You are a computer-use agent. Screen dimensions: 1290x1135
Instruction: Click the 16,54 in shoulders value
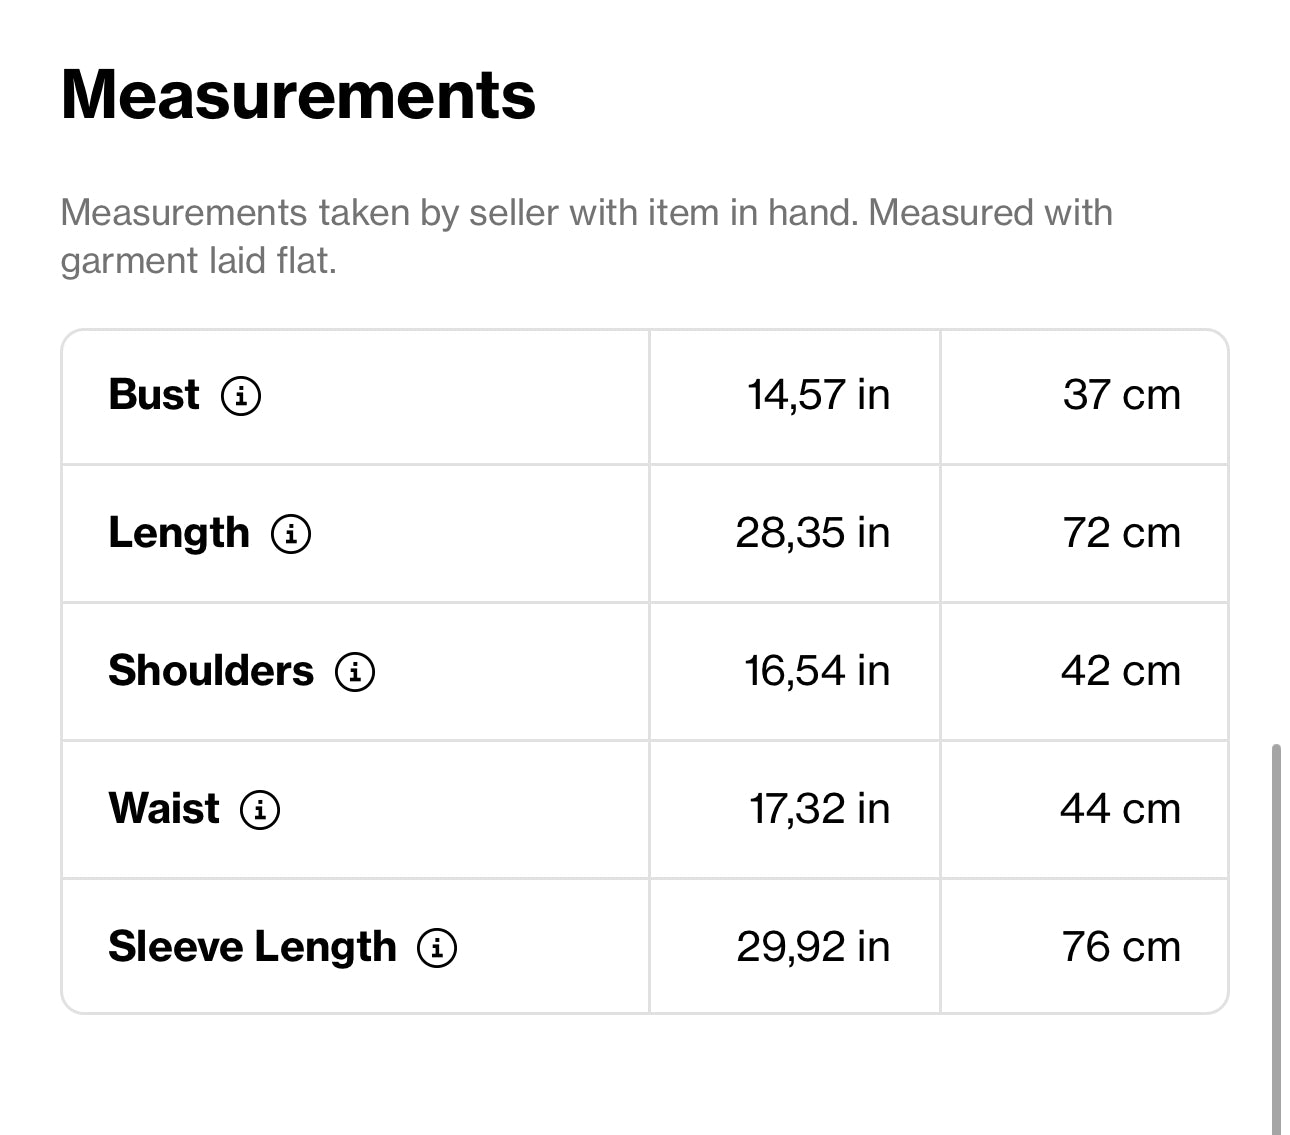coord(816,671)
